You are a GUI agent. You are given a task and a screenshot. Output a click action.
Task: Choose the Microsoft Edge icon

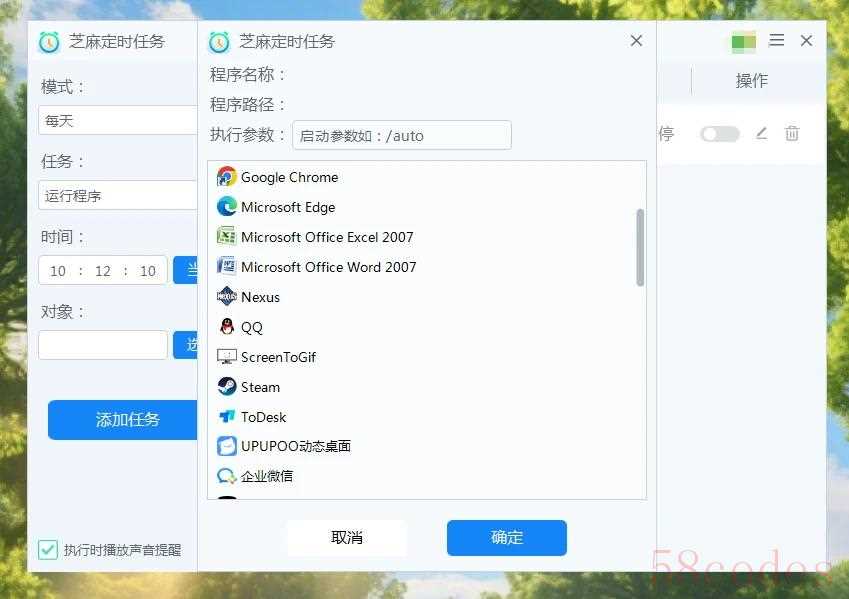point(226,207)
